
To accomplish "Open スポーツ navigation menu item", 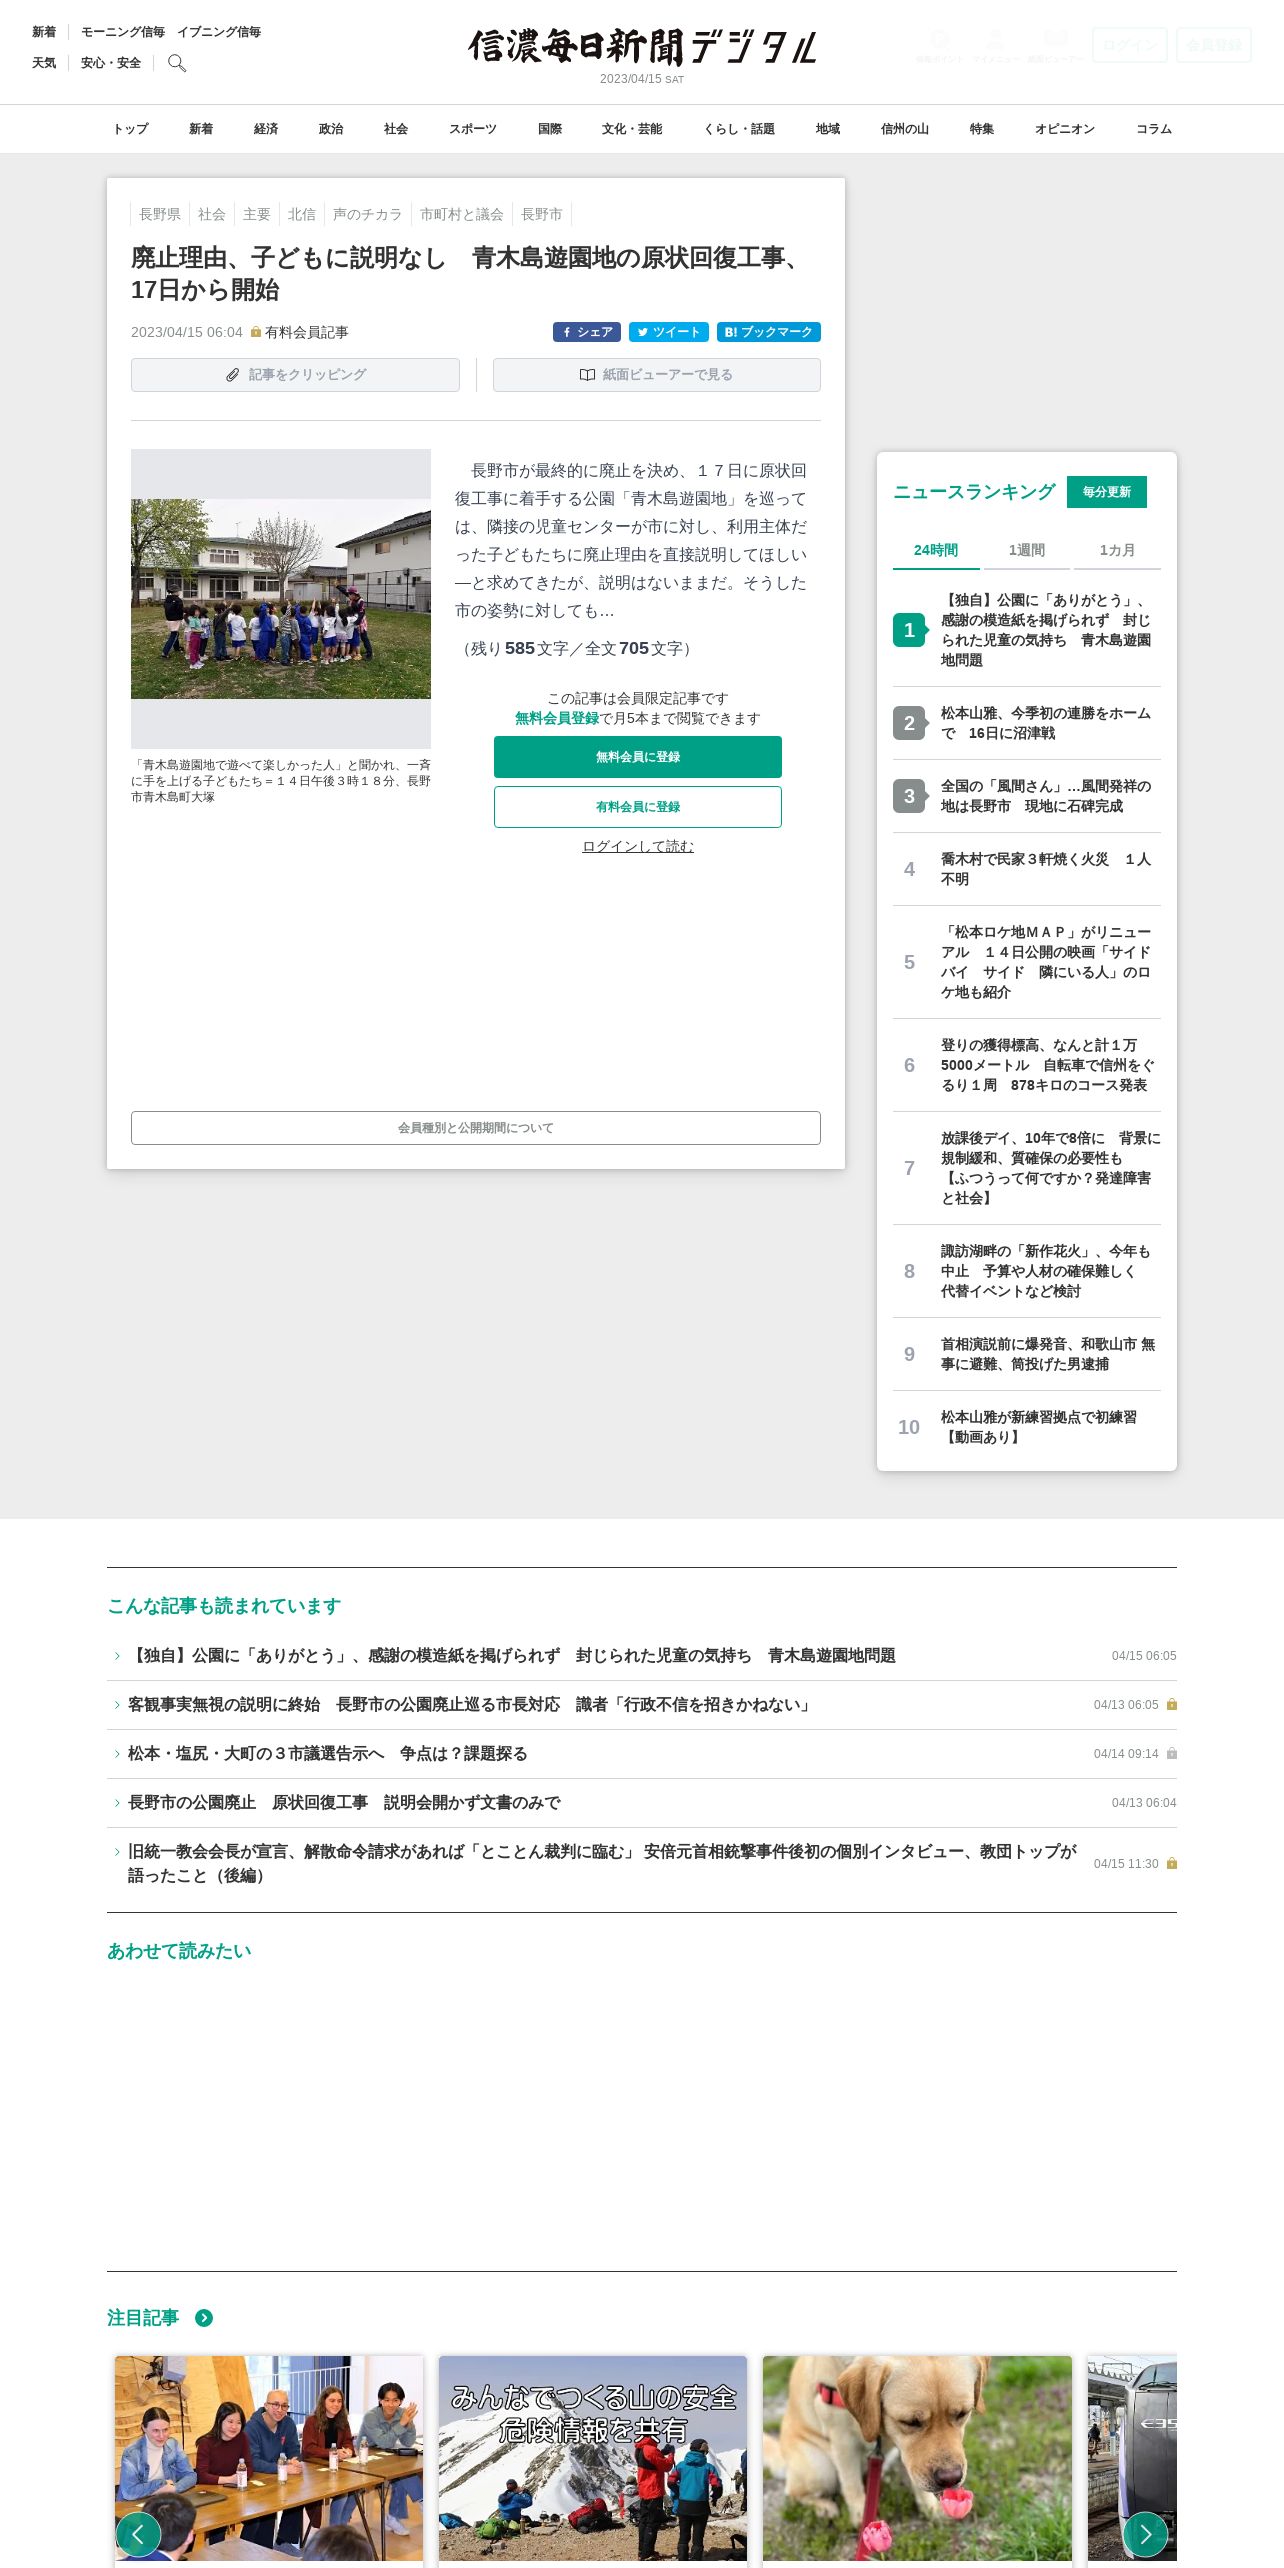I will pos(473,129).
